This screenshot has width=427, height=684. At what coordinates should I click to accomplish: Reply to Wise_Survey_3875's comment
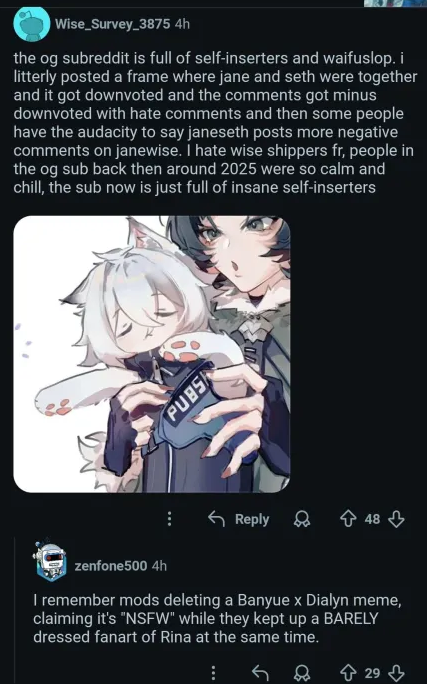239,519
